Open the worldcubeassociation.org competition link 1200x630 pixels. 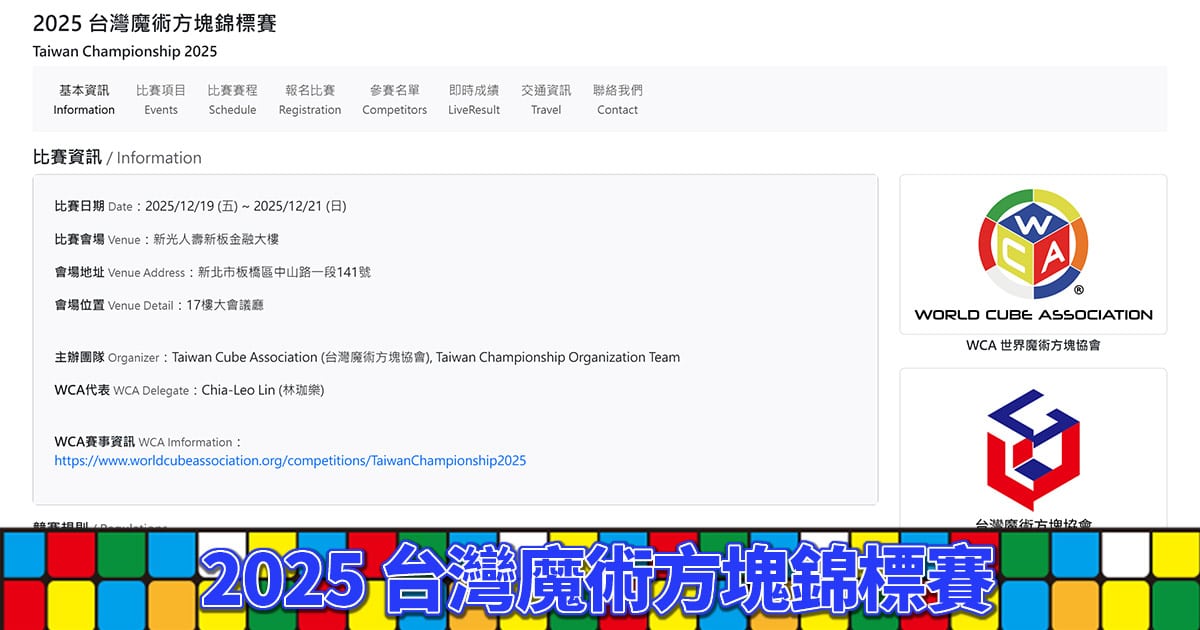point(290,461)
